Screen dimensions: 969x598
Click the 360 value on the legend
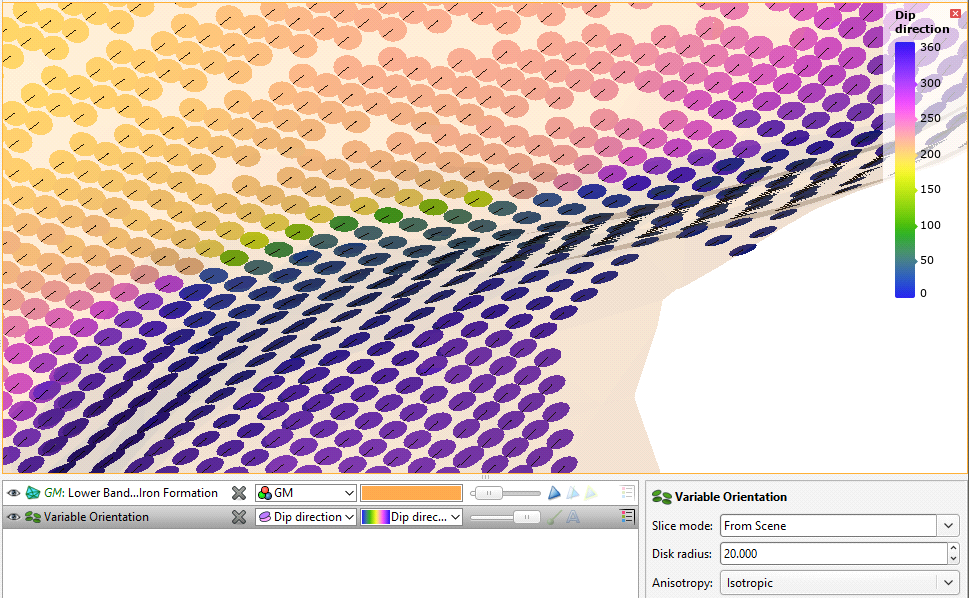click(930, 47)
